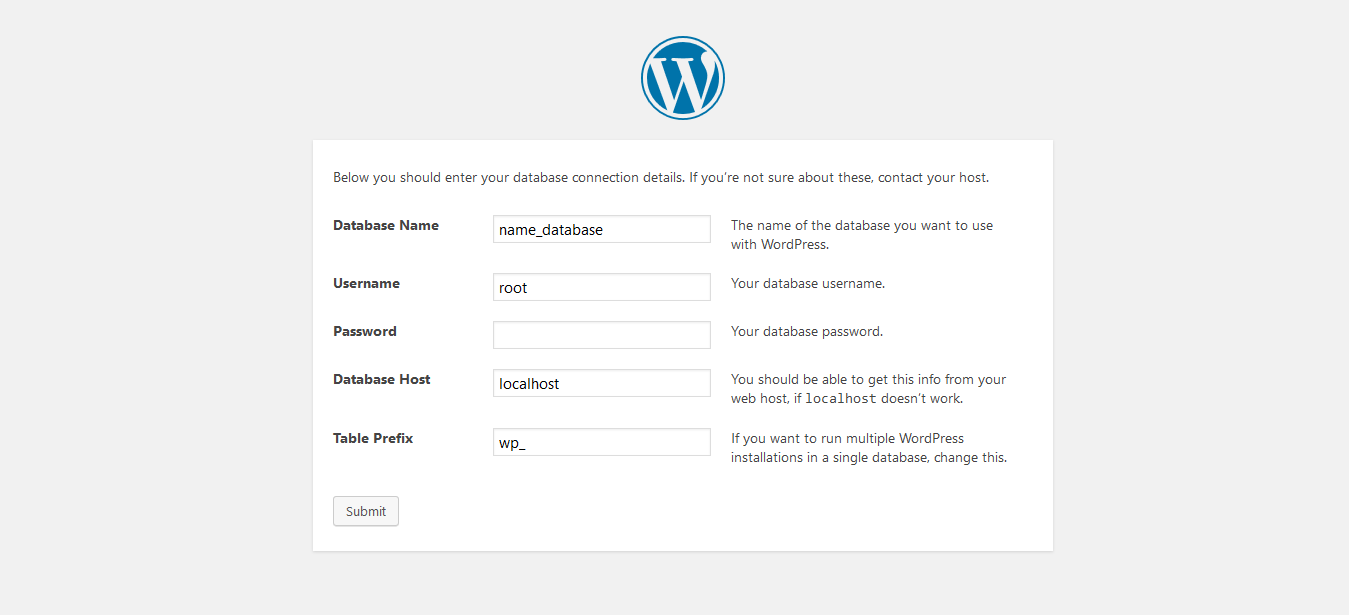Click the Password label
The image size is (1349, 615).
pyautogui.click(x=364, y=331)
